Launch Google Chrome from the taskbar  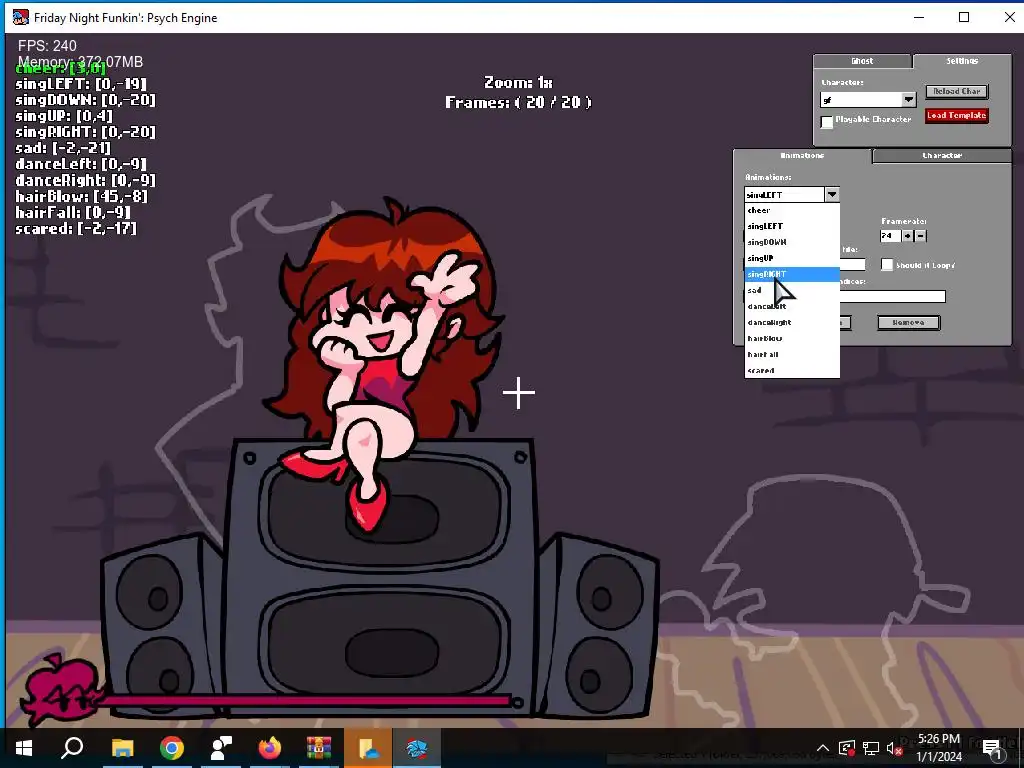point(172,748)
